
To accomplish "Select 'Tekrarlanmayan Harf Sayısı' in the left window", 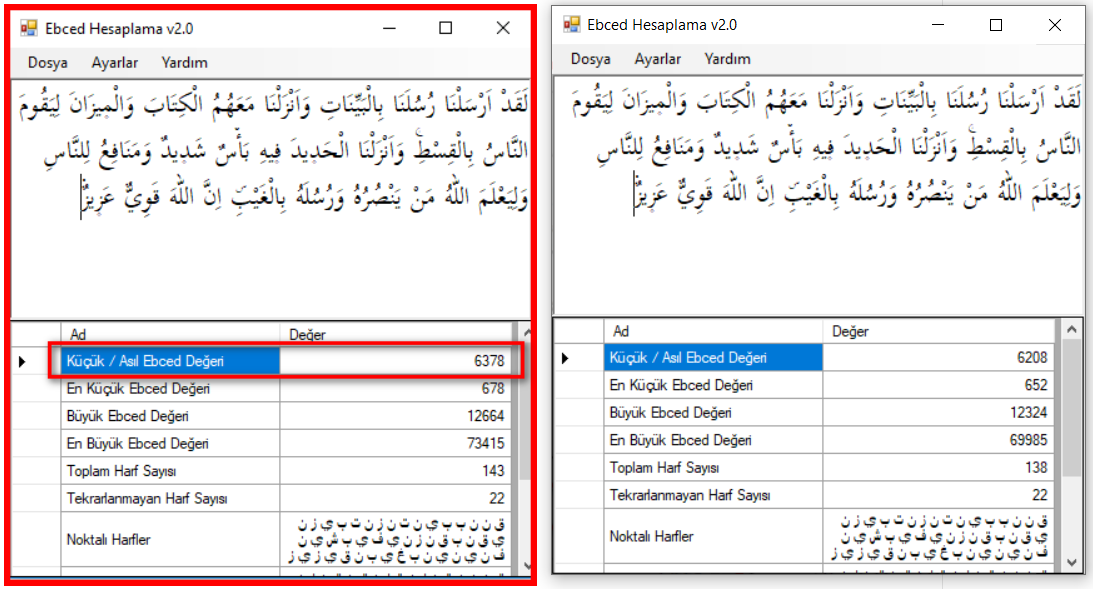I will pyautogui.click(x=147, y=498).
